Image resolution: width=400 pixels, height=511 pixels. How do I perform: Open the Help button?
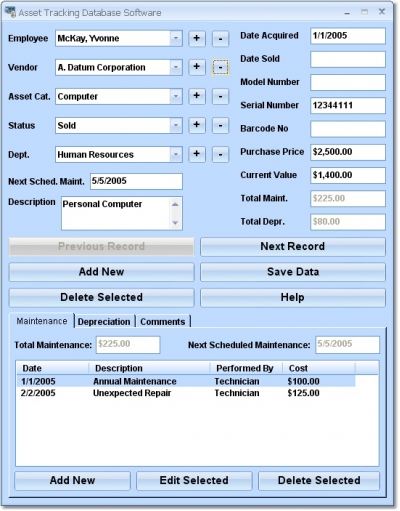293,298
